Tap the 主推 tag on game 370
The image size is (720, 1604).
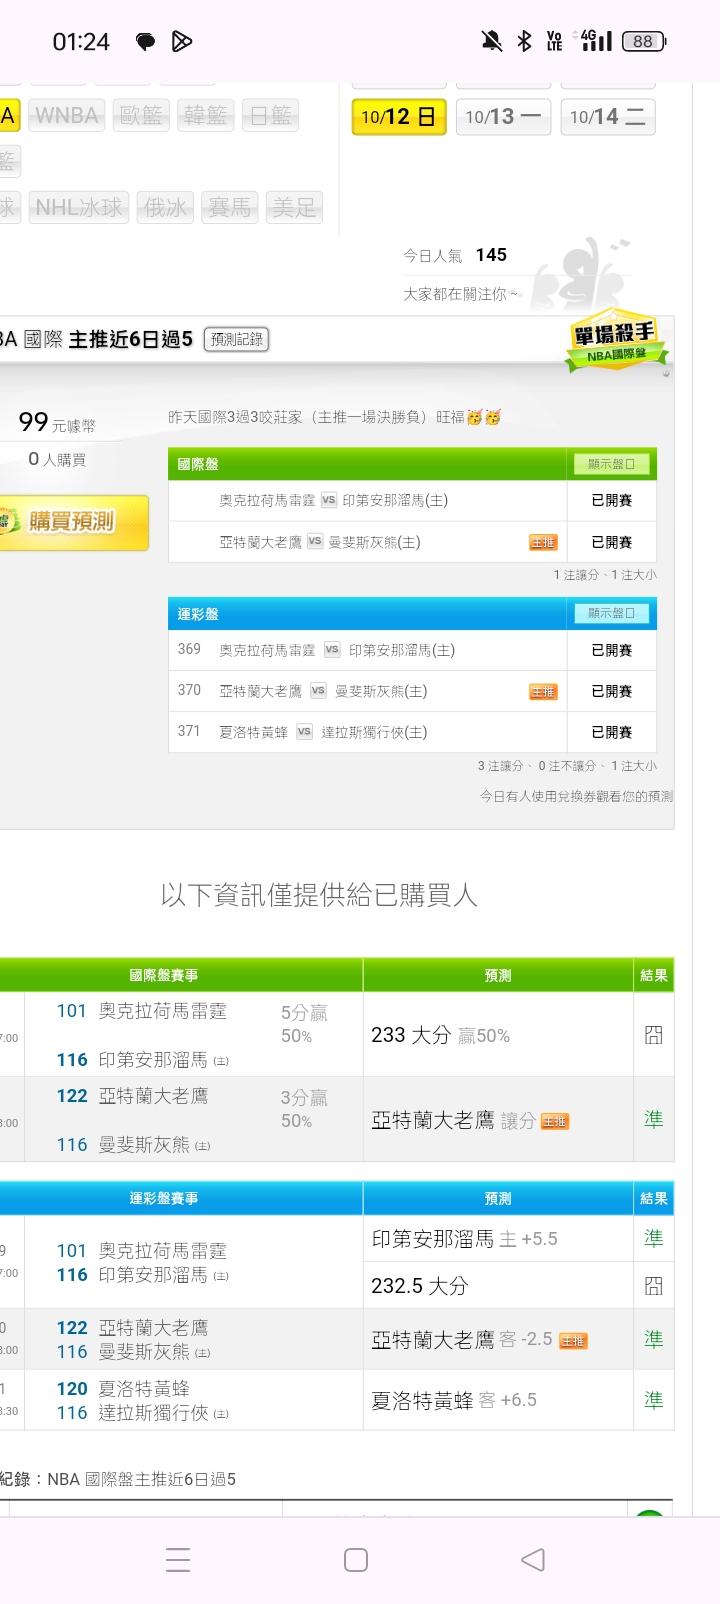click(x=543, y=691)
